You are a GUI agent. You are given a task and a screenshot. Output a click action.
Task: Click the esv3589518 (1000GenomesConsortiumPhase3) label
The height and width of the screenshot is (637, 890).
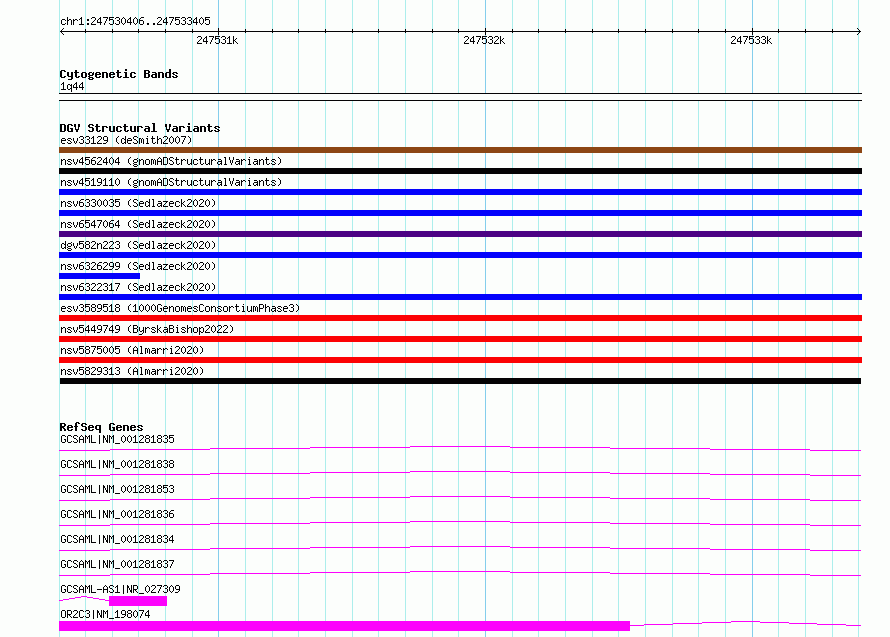pyautogui.click(x=180, y=308)
